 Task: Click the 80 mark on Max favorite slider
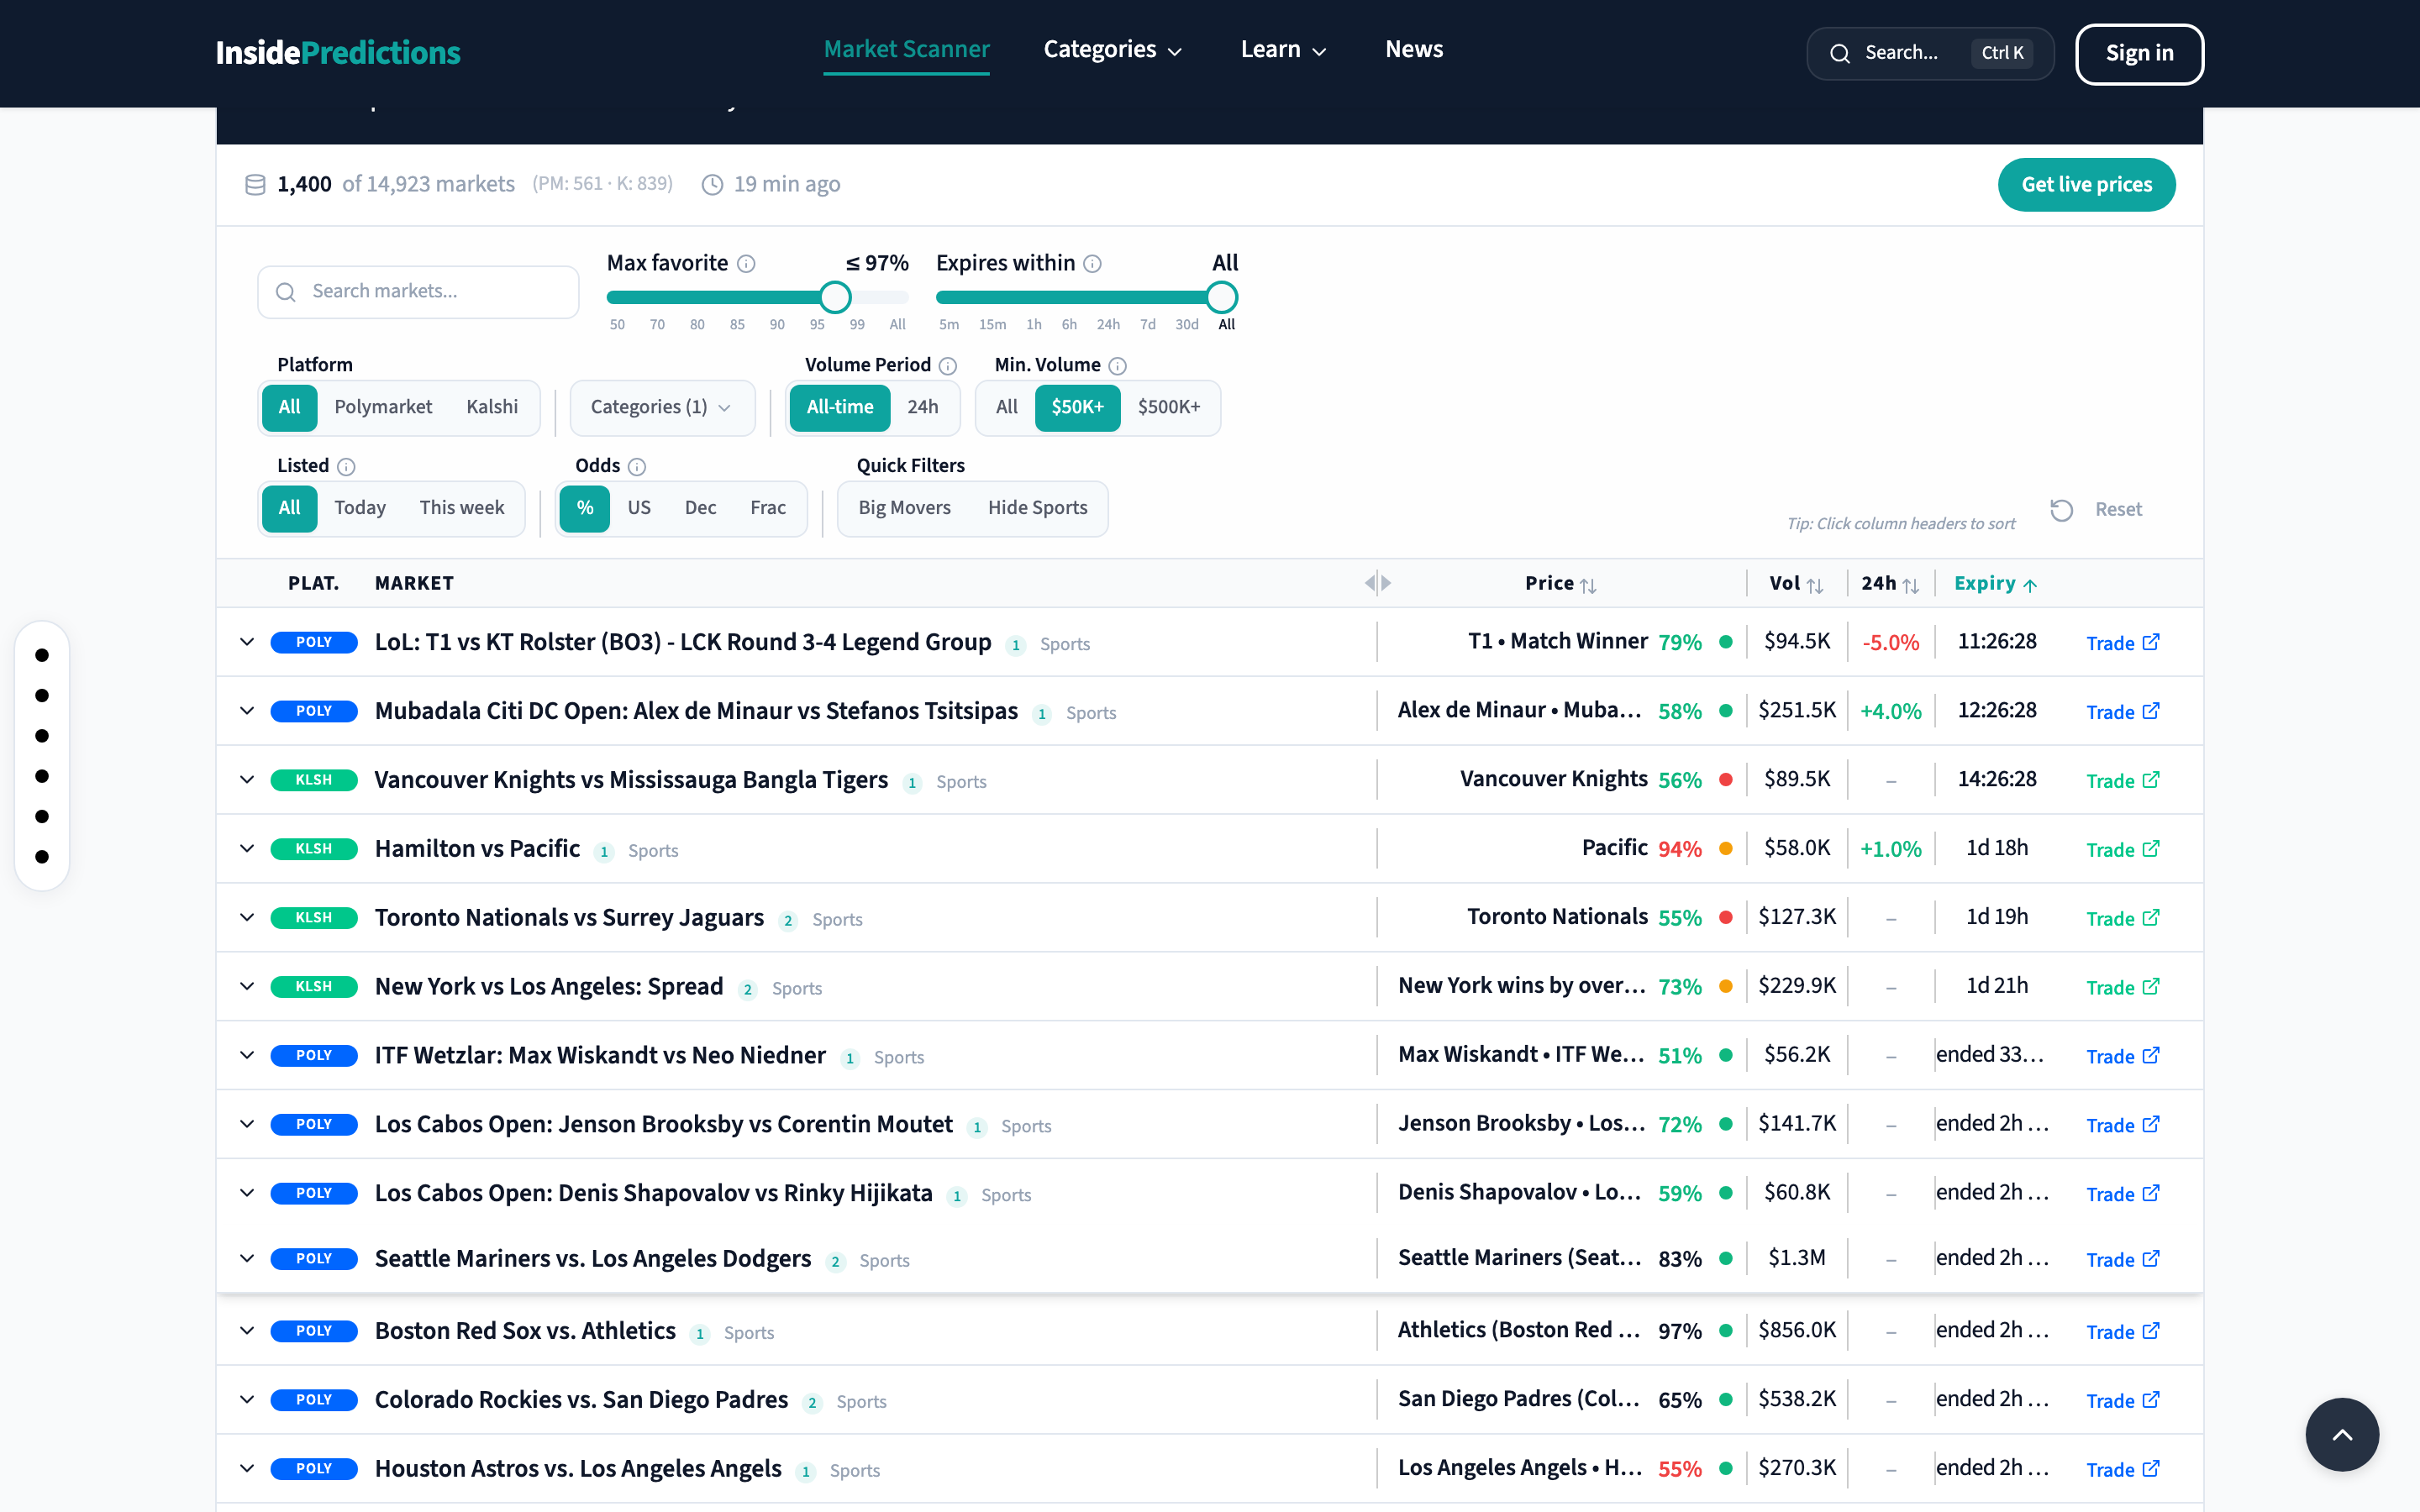pyautogui.click(x=697, y=325)
